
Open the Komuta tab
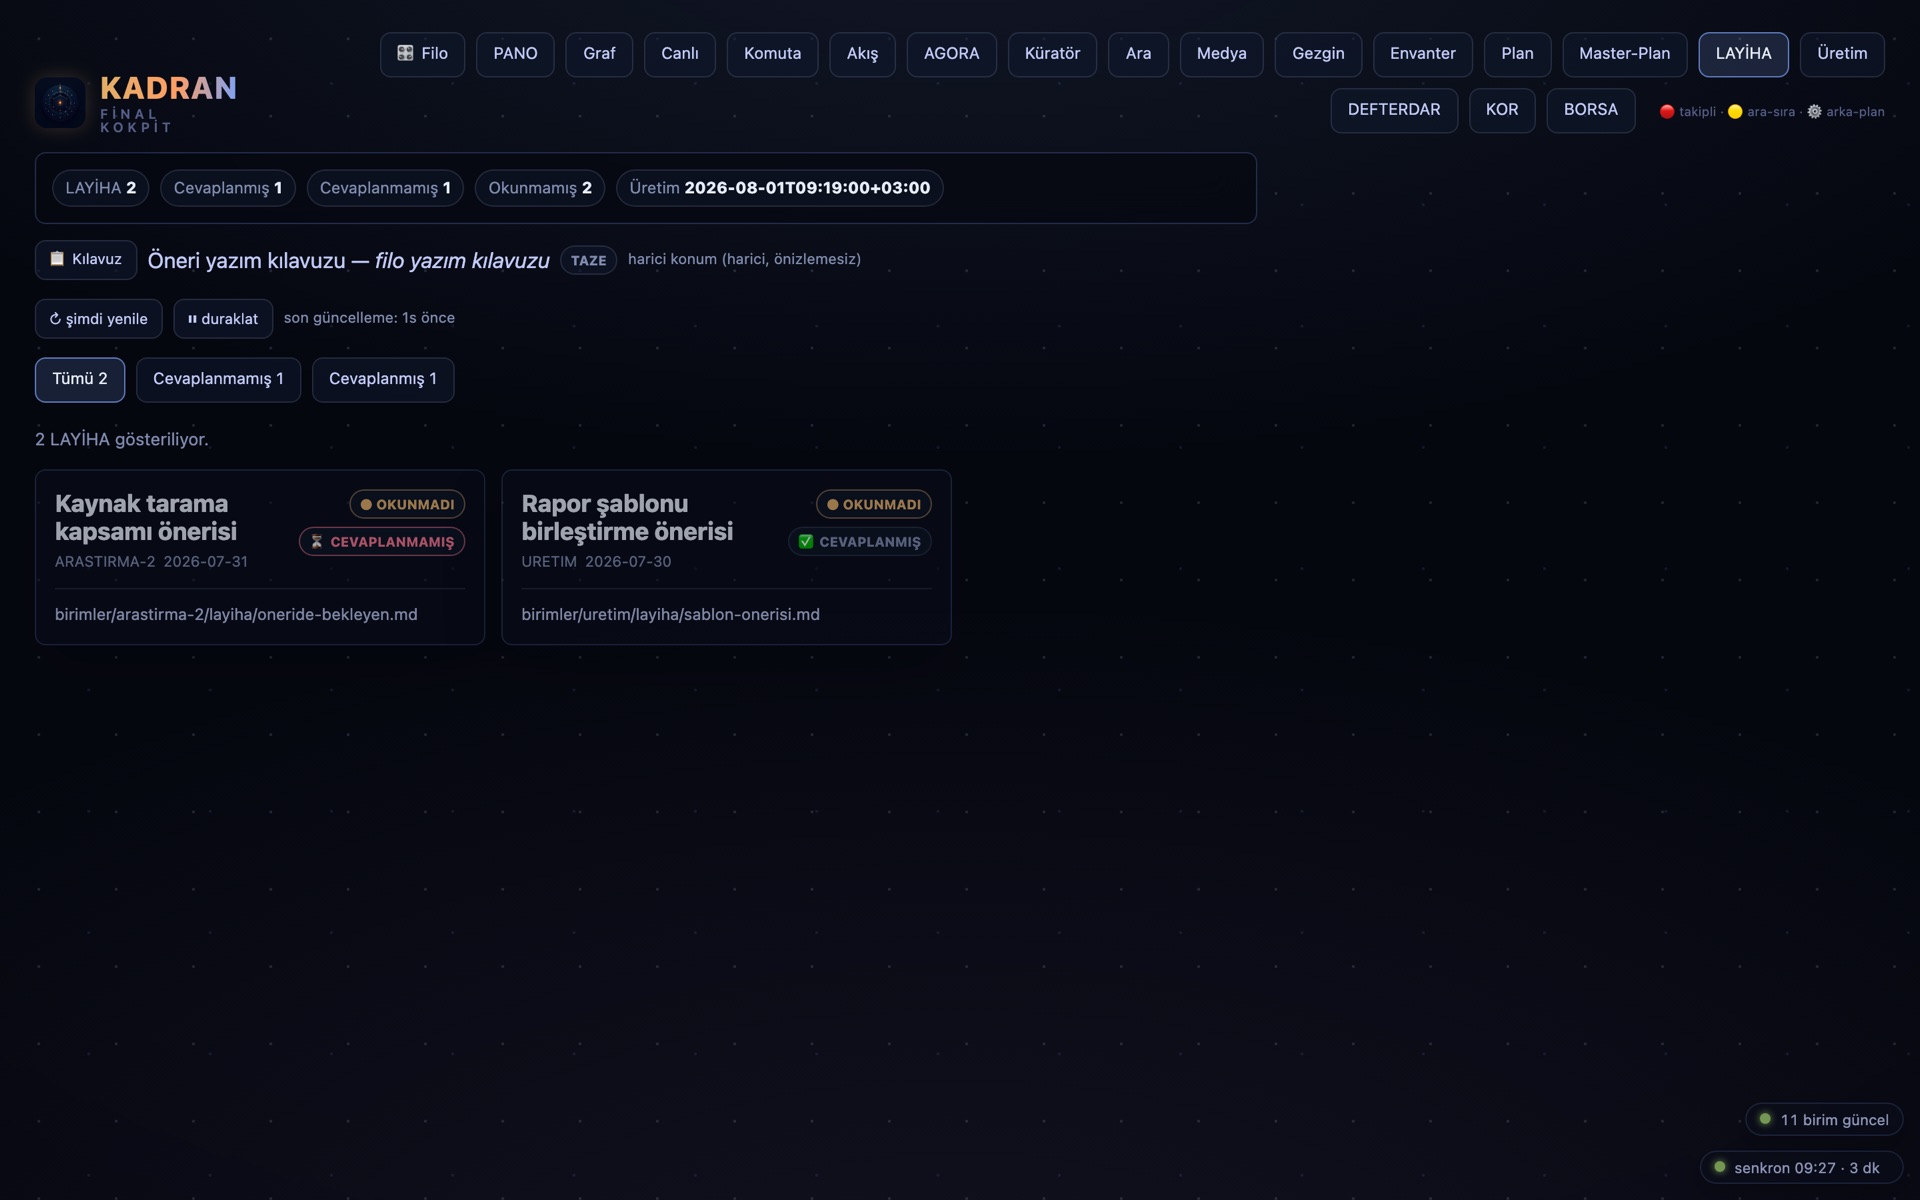coord(772,54)
